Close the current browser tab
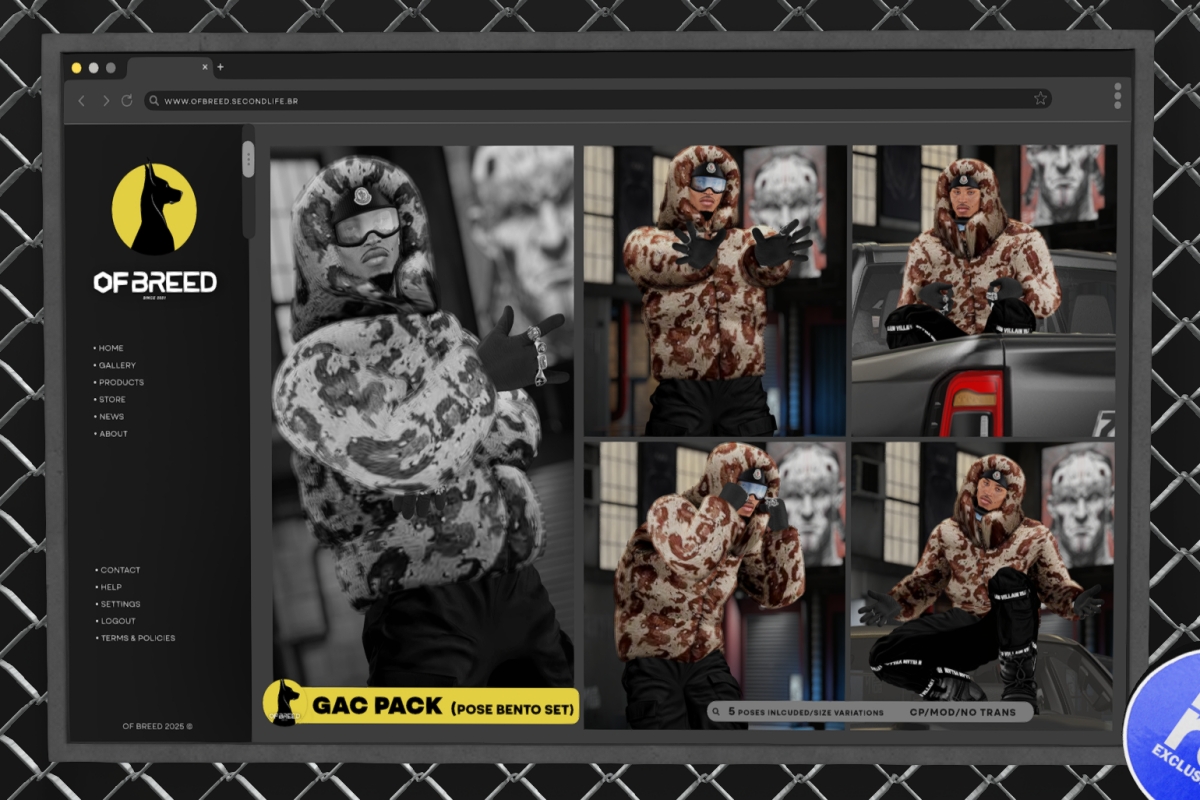This screenshot has width=1200, height=800. pos(205,67)
